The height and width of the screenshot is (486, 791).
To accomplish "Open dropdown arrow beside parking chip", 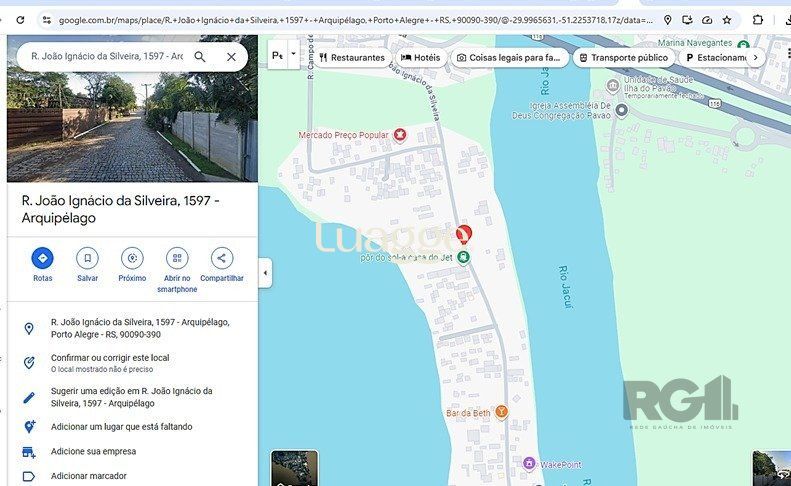I will (293, 56).
